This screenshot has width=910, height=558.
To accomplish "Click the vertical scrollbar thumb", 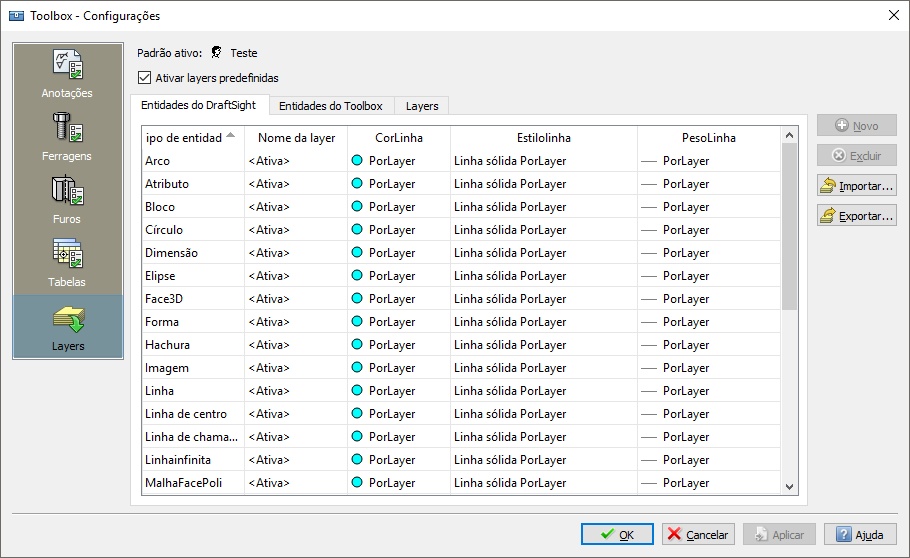I will point(789,226).
